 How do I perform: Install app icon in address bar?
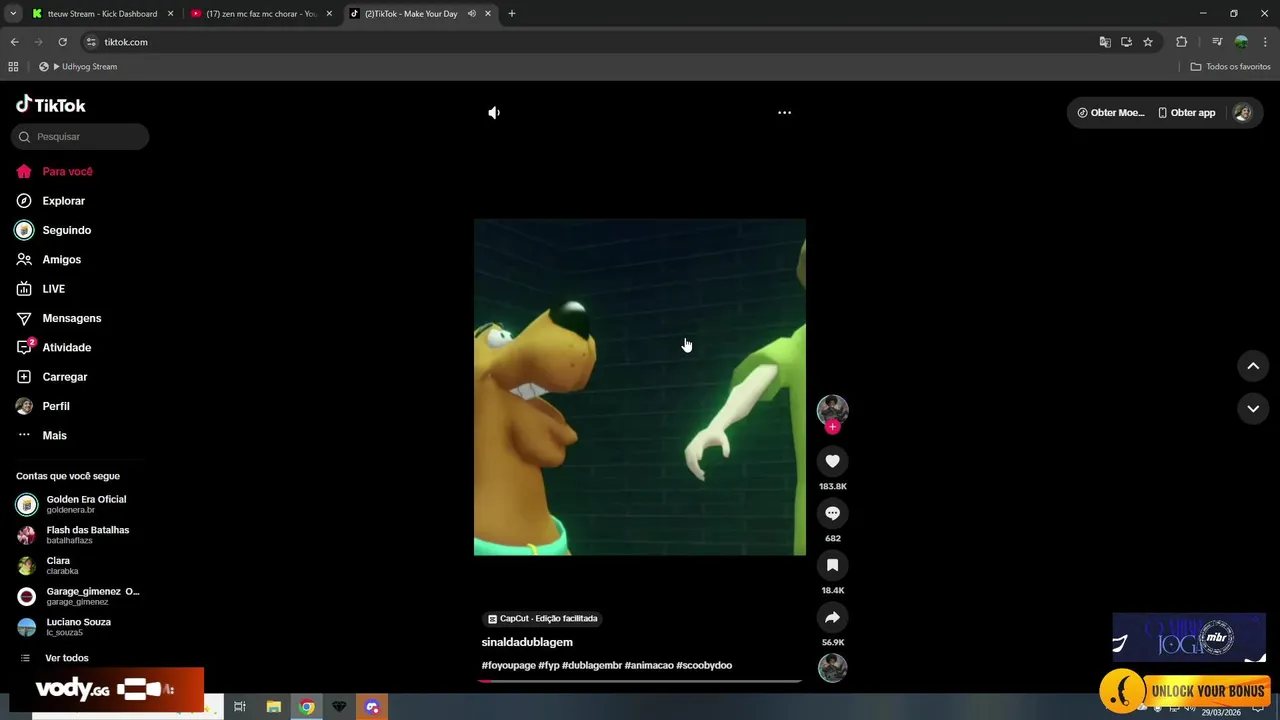tap(1126, 42)
